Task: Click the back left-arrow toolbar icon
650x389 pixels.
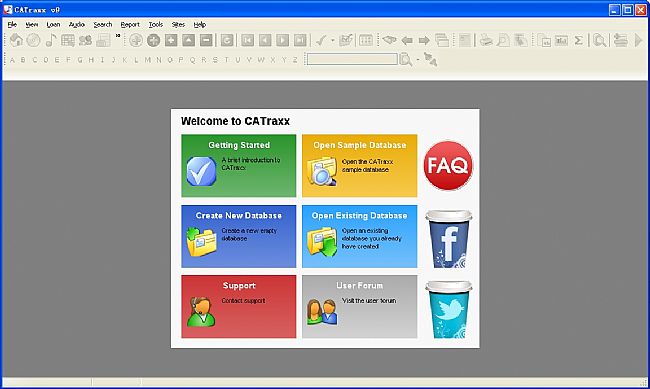Action: coord(407,40)
